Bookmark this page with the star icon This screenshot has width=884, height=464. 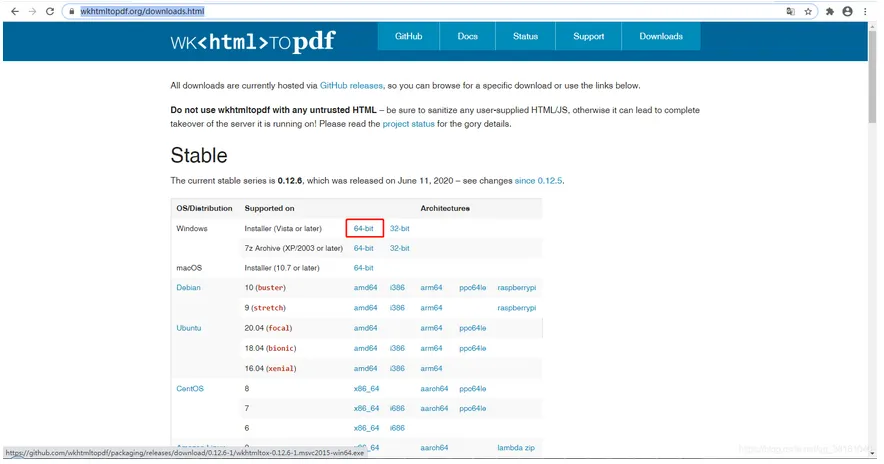coord(808,11)
